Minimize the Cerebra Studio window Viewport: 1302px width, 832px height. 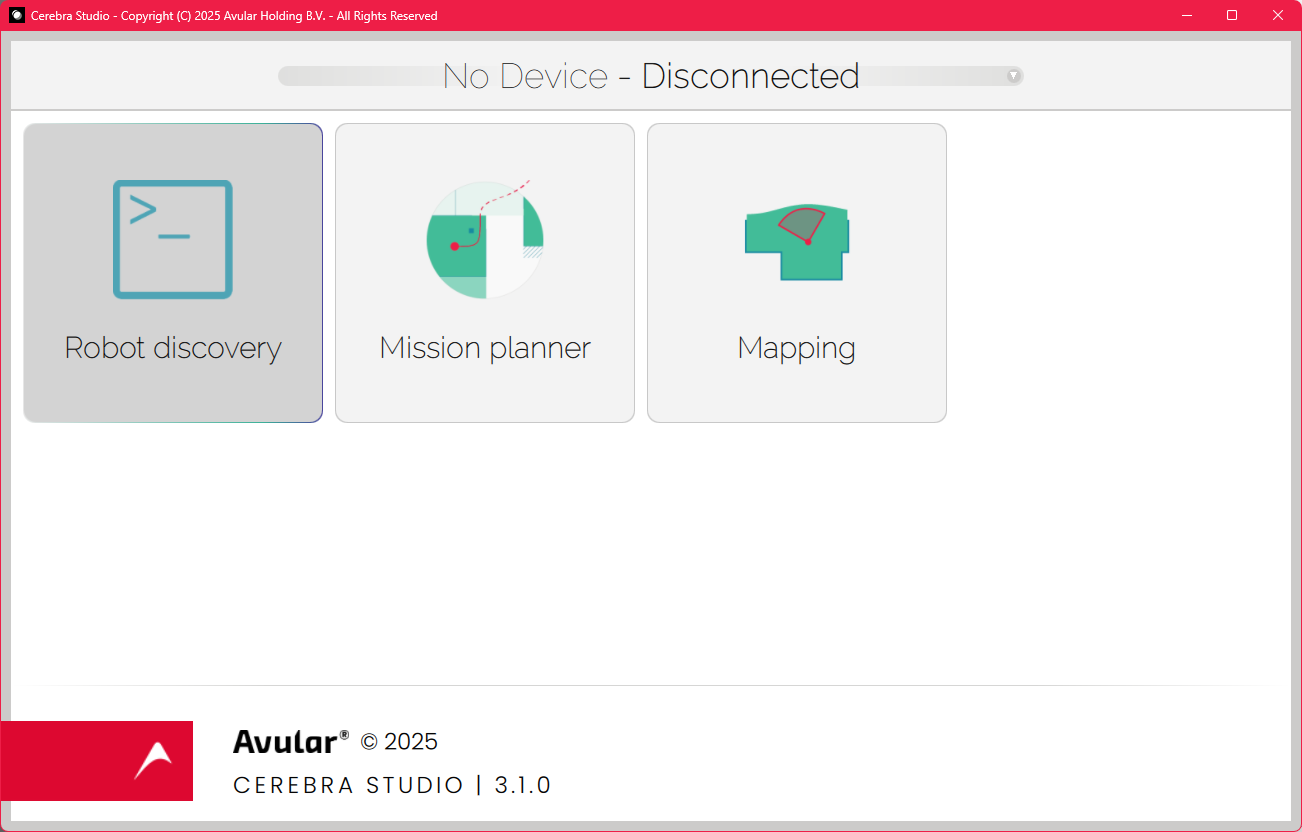click(x=1187, y=15)
